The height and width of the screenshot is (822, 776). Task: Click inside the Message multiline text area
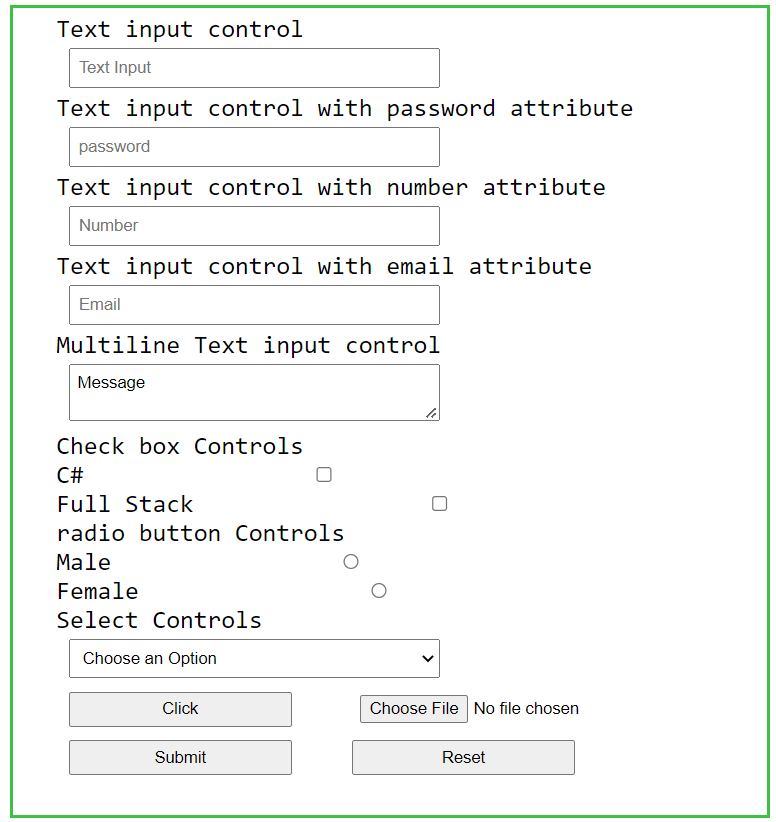254,390
